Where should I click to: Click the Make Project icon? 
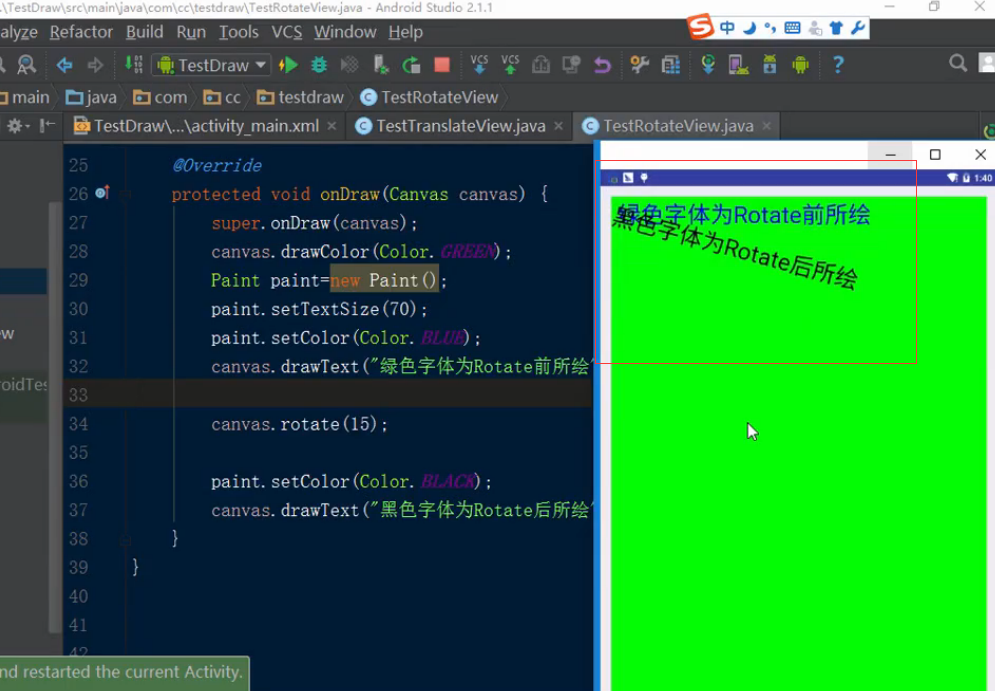click(134, 64)
